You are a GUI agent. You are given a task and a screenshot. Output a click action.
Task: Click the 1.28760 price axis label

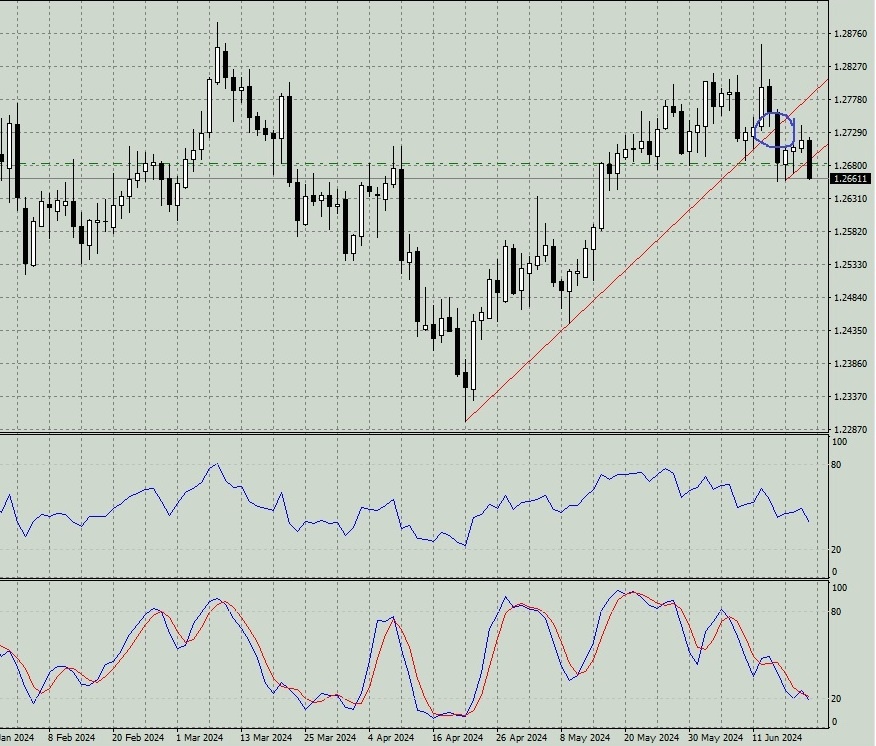click(851, 34)
